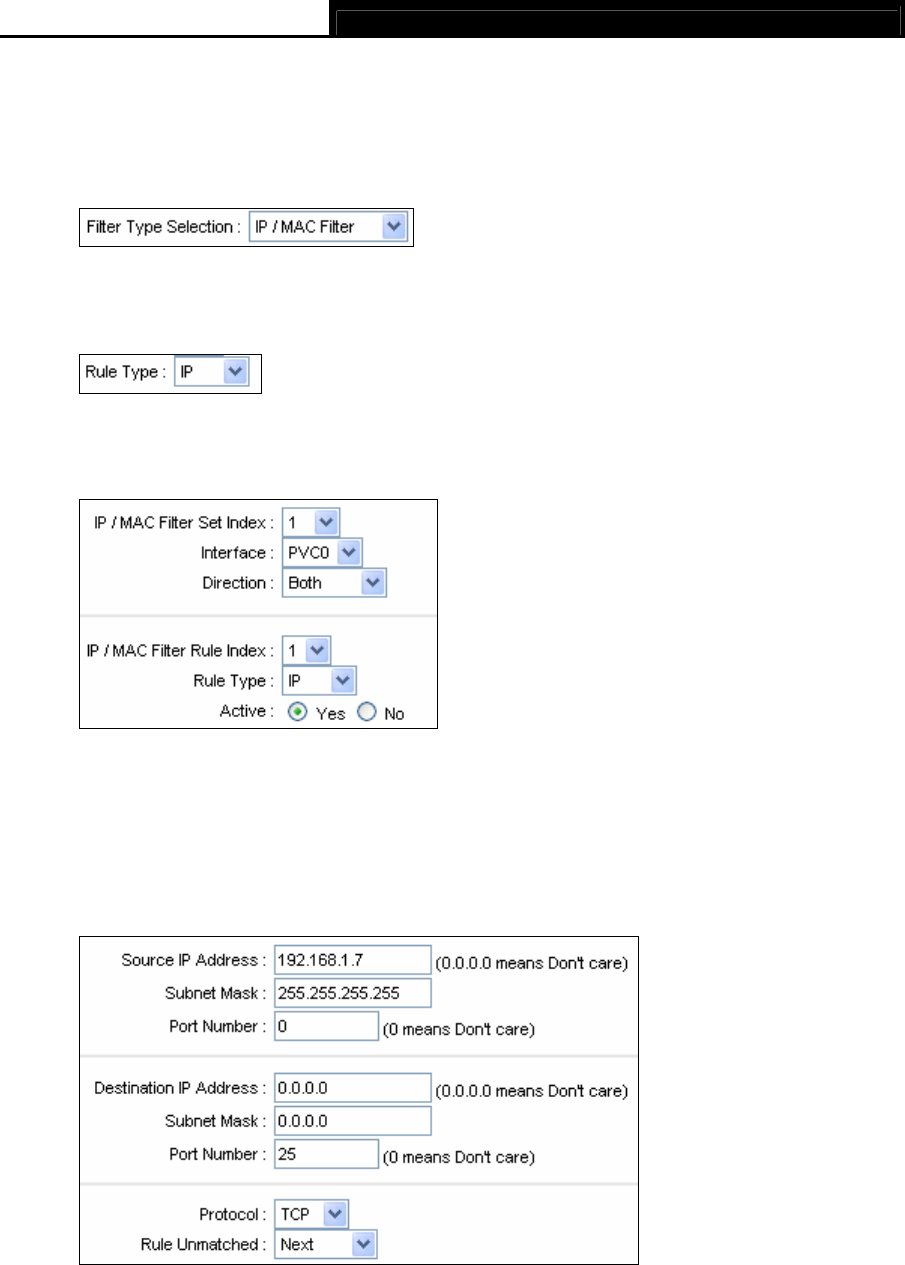Click the destination Subnet Mask field 0.0.0.0
905x1265 pixels.
click(352, 1120)
